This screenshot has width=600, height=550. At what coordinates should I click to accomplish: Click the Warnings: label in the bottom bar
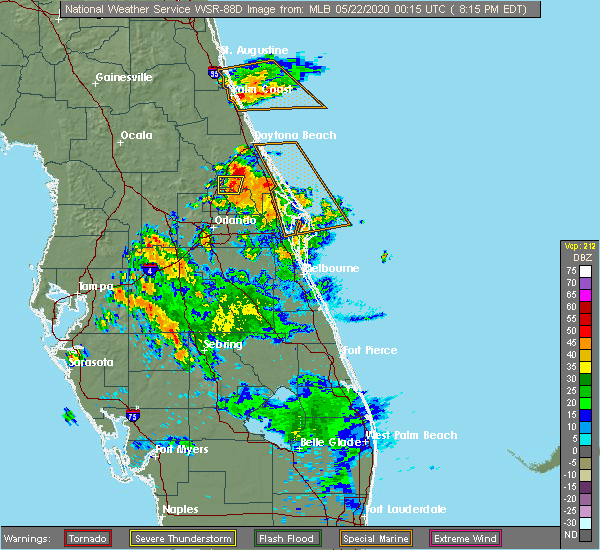coord(27,539)
